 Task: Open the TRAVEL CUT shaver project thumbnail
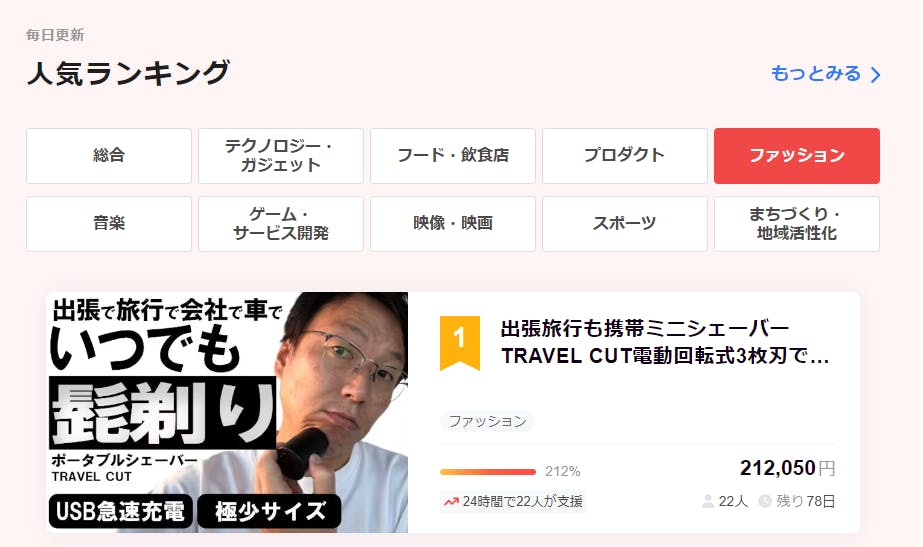pyautogui.click(x=227, y=412)
